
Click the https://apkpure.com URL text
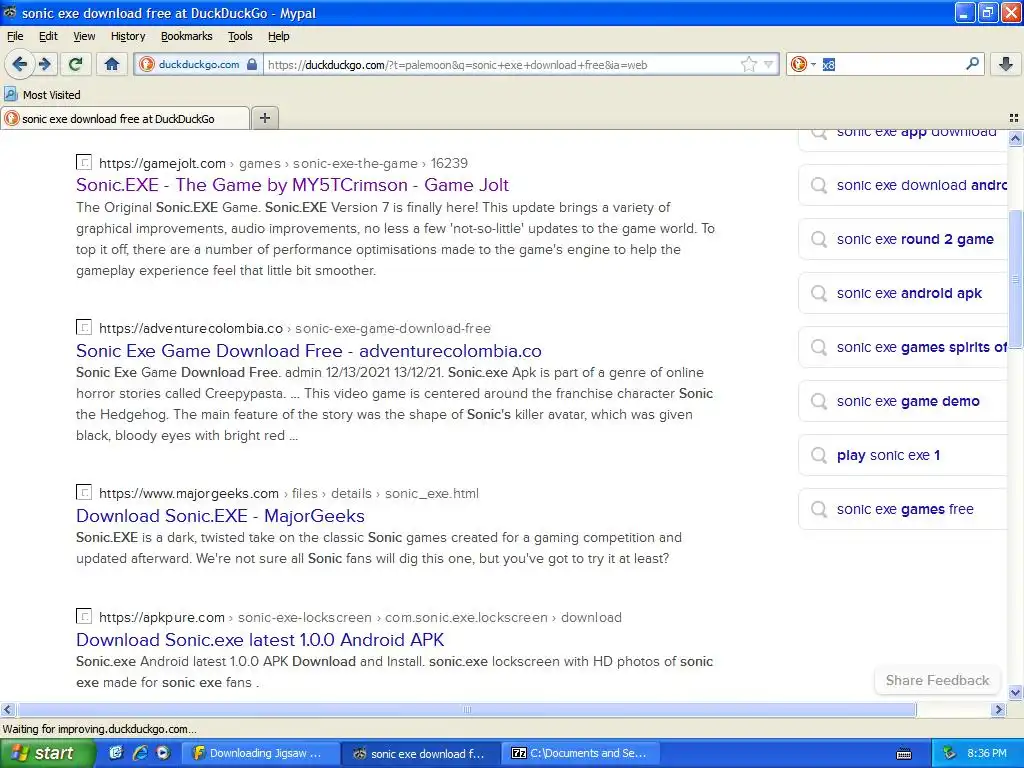(162, 617)
